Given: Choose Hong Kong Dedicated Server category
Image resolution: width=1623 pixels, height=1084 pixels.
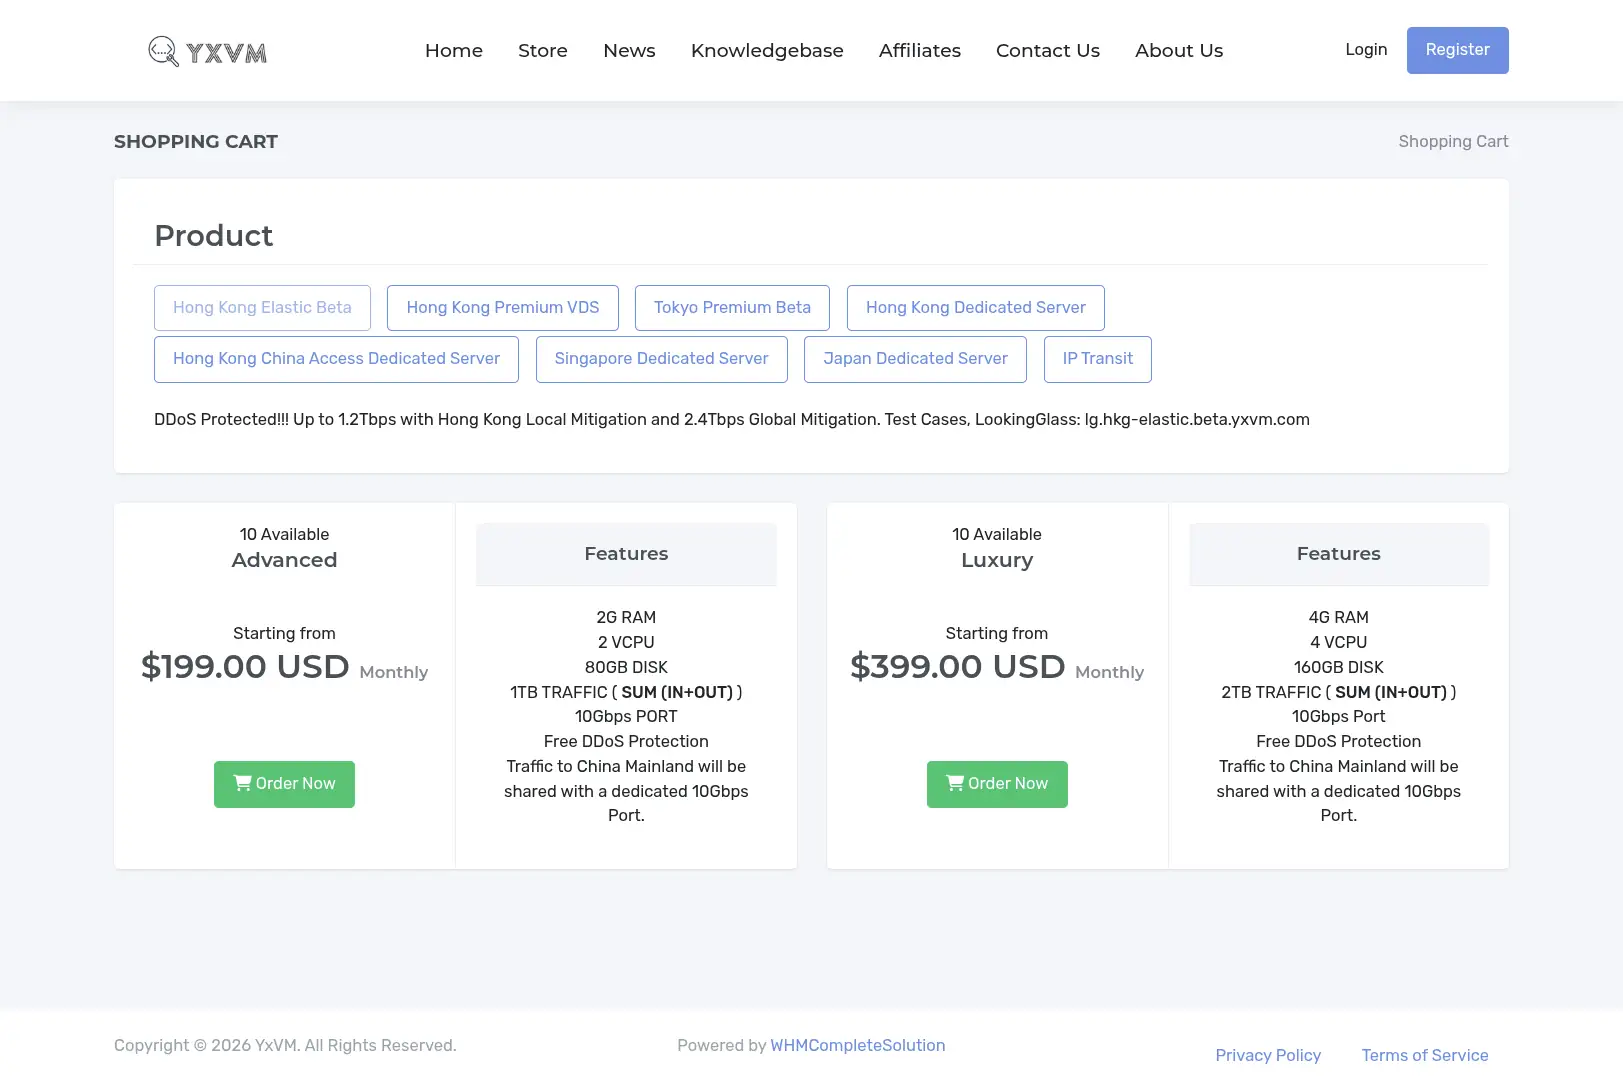Looking at the screenshot, I should coord(976,308).
